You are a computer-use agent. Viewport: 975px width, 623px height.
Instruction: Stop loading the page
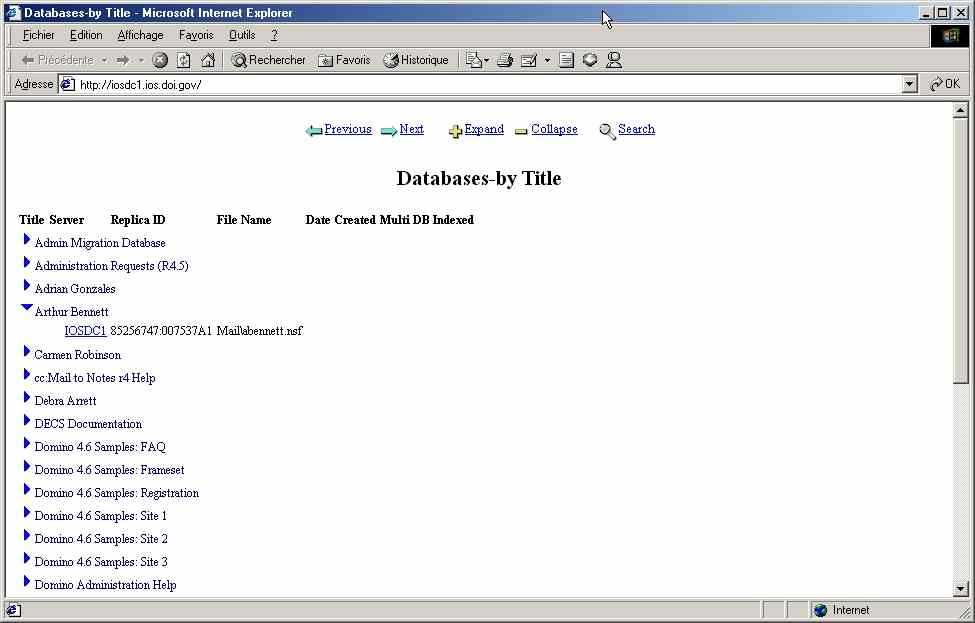[x=160, y=60]
